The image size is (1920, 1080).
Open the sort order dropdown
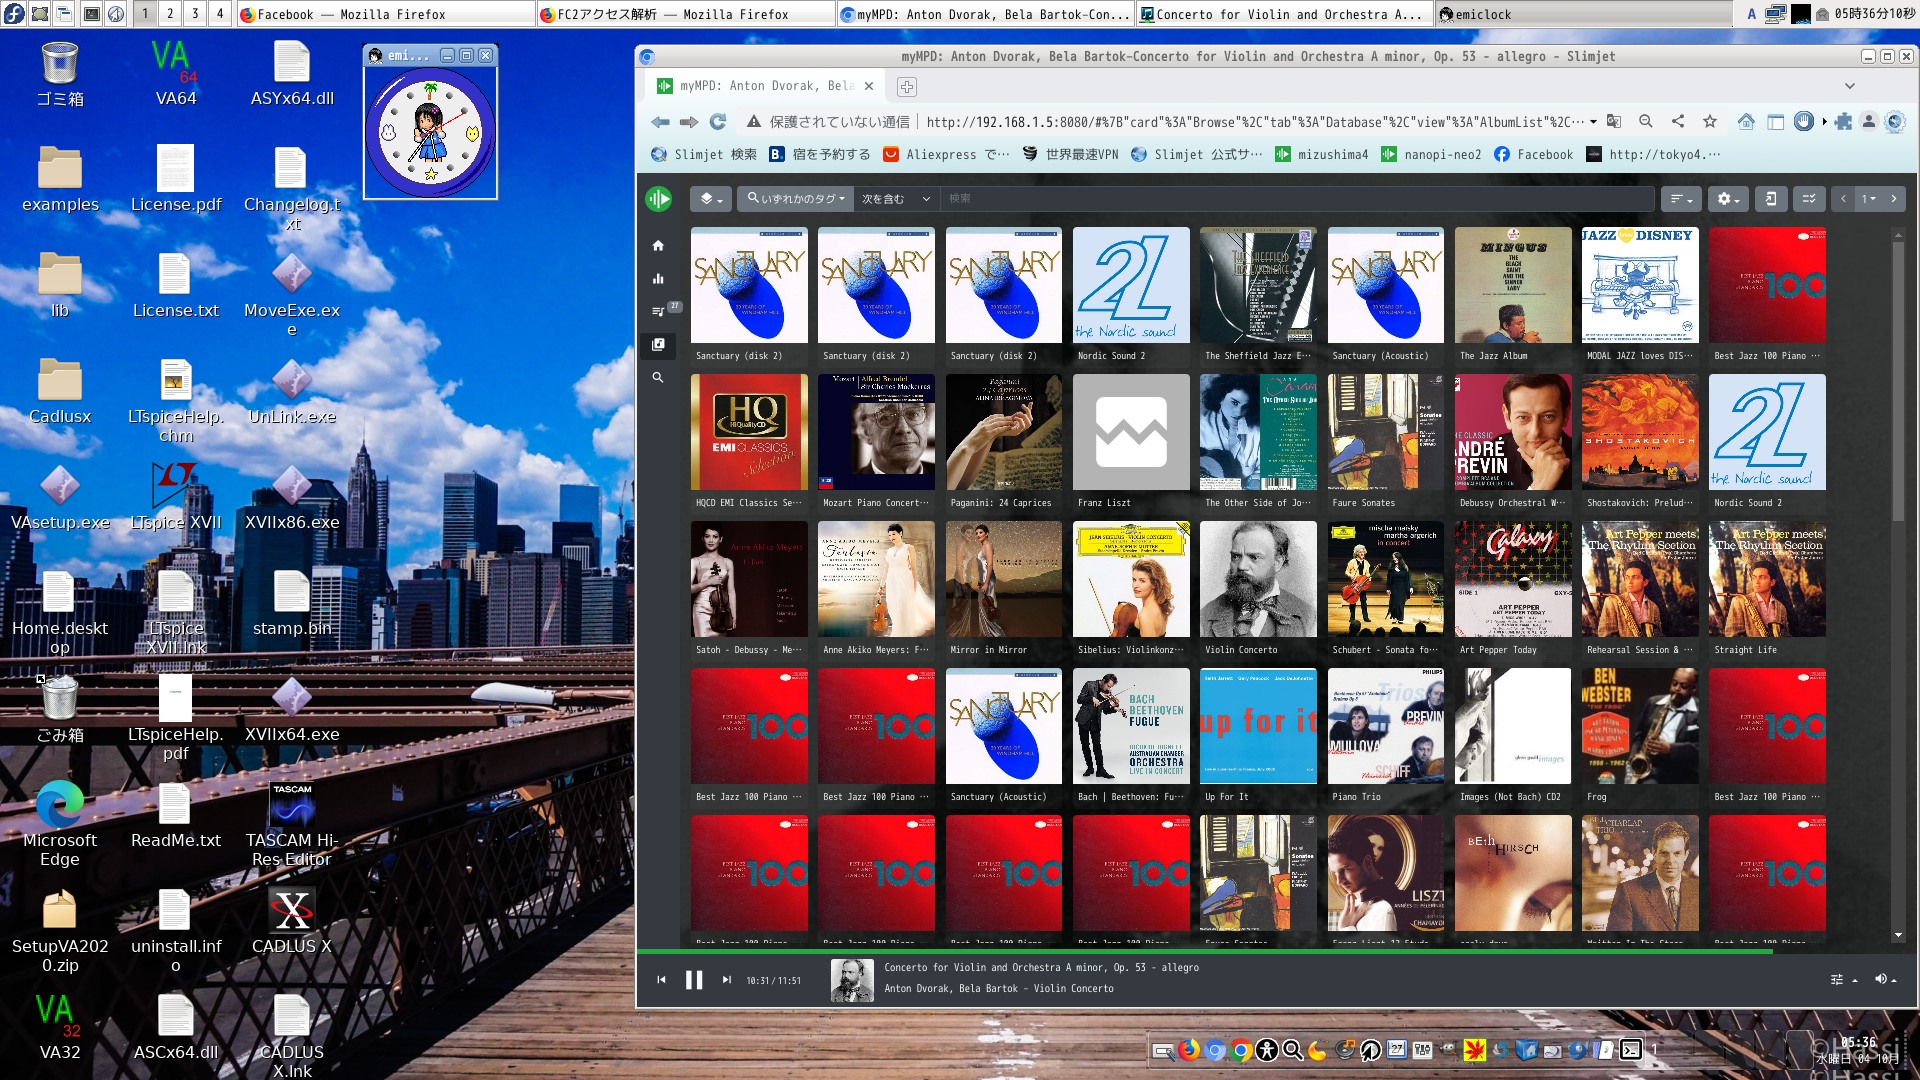pyautogui.click(x=1682, y=199)
